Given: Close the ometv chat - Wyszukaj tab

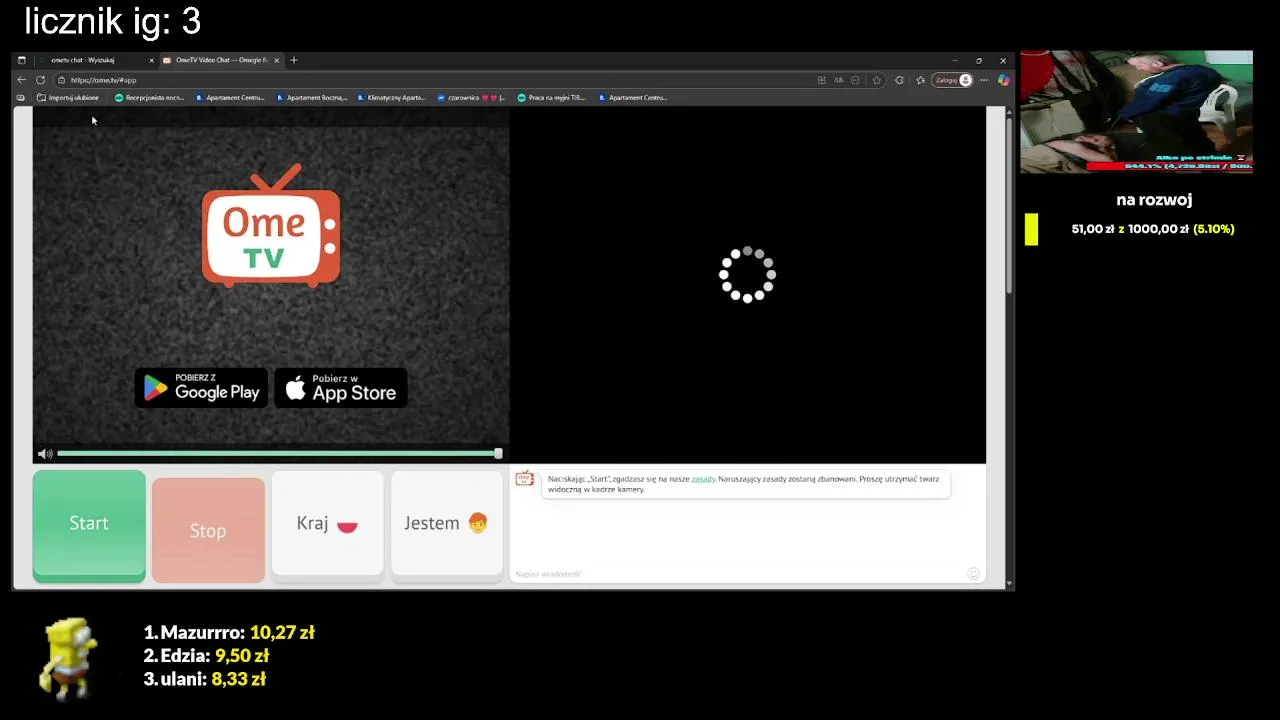Looking at the screenshot, I should coord(151,60).
